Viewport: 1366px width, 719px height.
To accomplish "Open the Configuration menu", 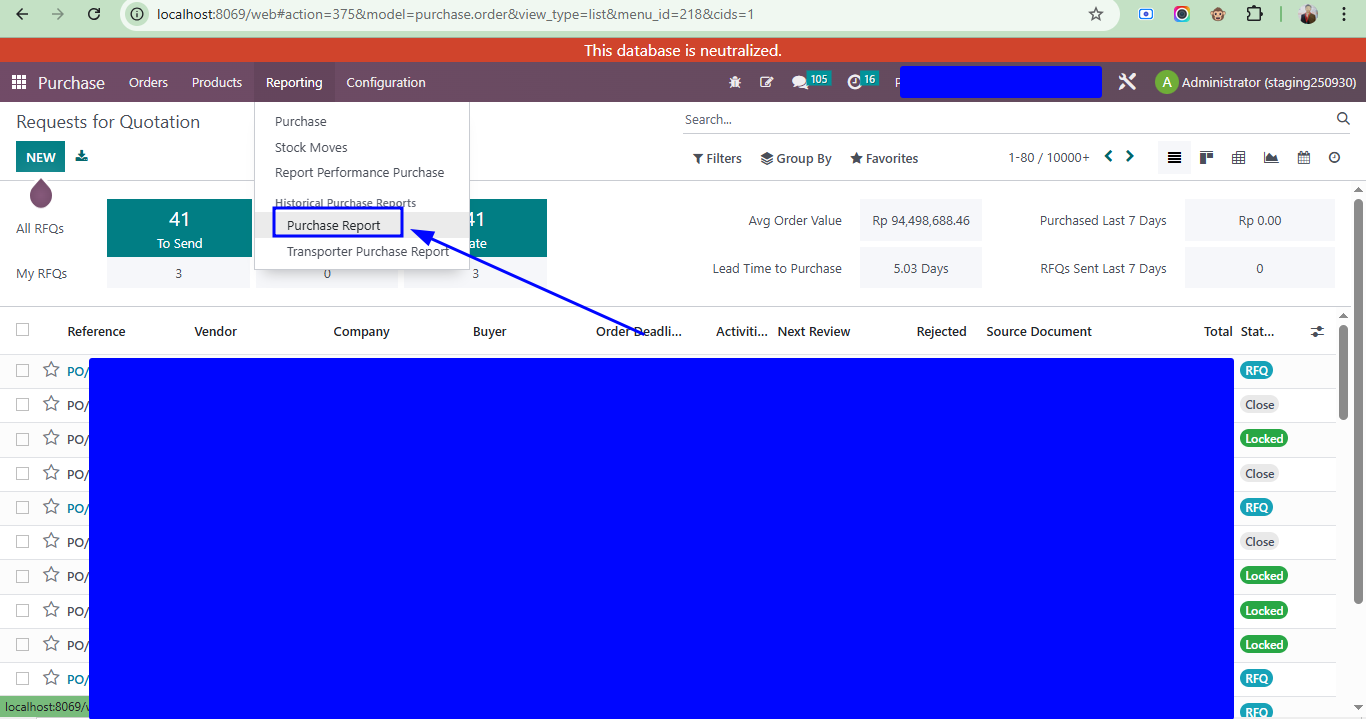I will click(x=386, y=82).
